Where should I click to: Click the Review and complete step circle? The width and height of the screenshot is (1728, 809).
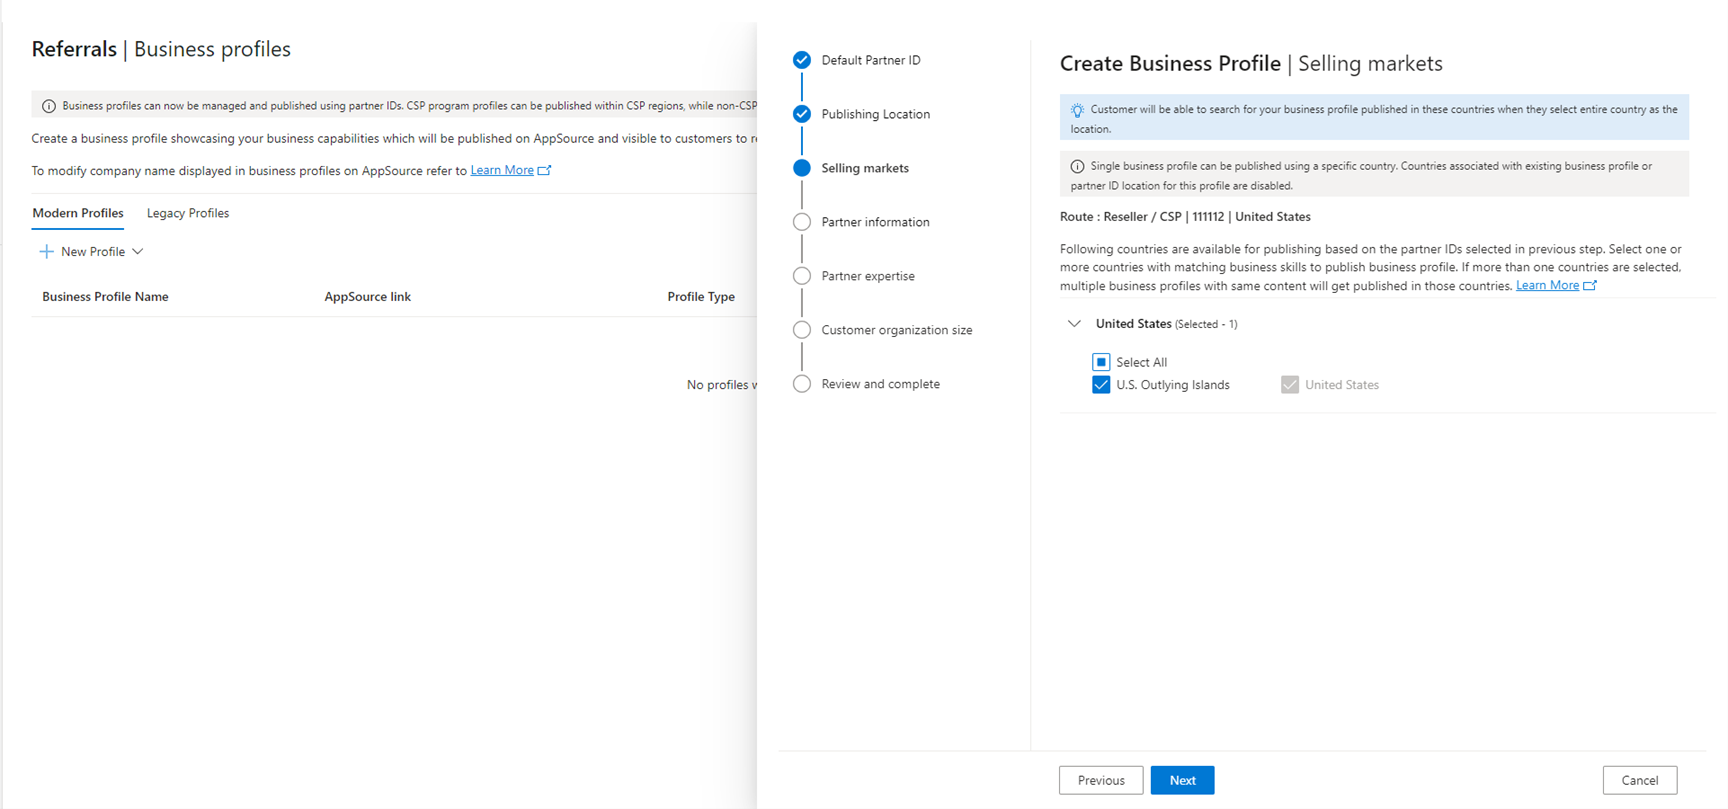802,384
